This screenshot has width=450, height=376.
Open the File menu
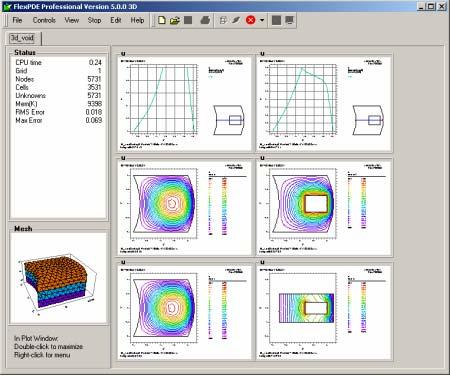click(x=17, y=20)
